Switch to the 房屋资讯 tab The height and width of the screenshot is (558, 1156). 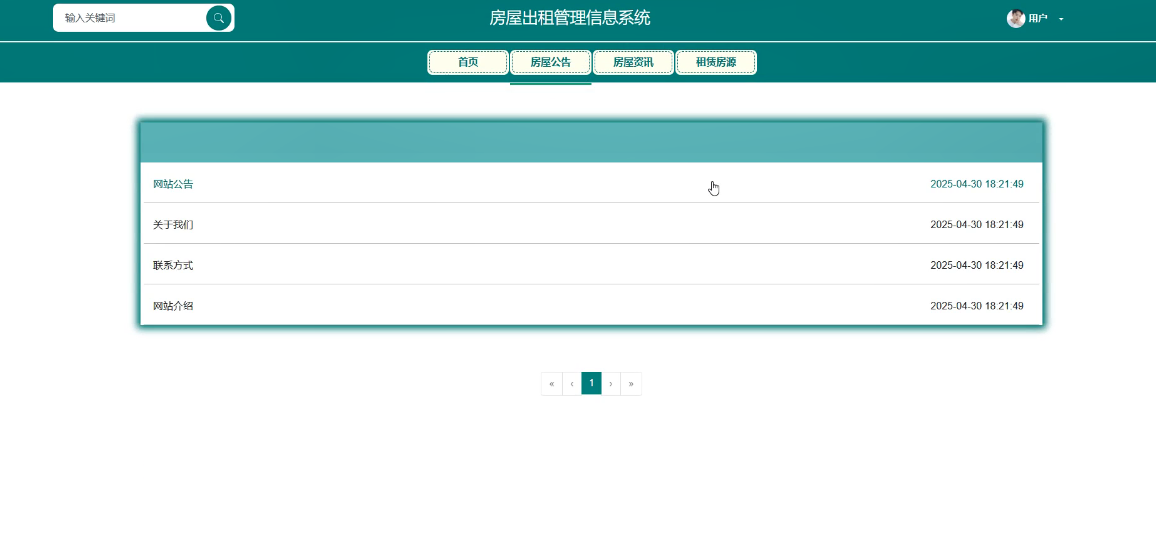[633, 63]
